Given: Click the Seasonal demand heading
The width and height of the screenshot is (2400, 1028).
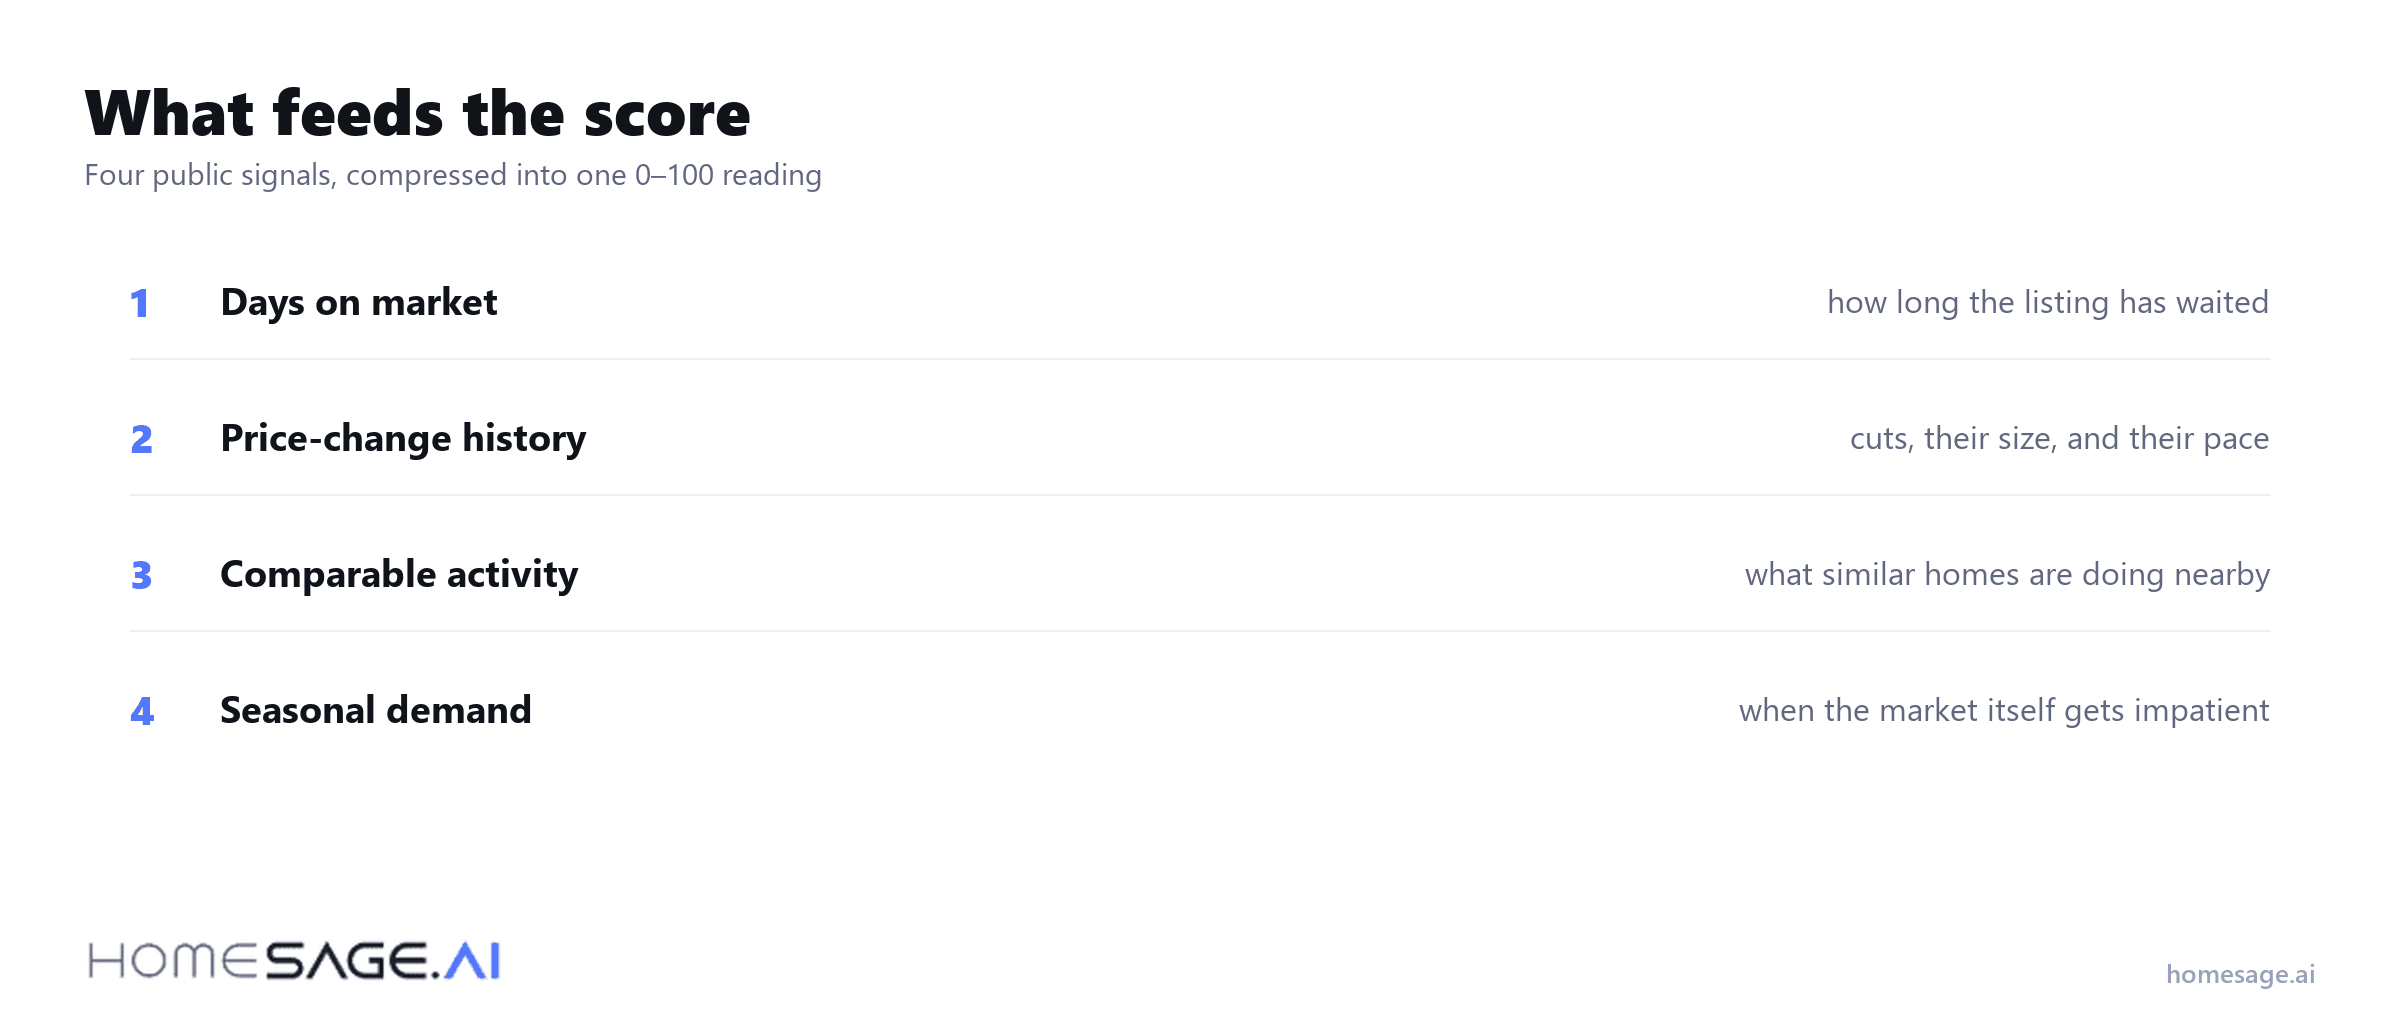Looking at the screenshot, I should pyautogui.click(x=375, y=710).
